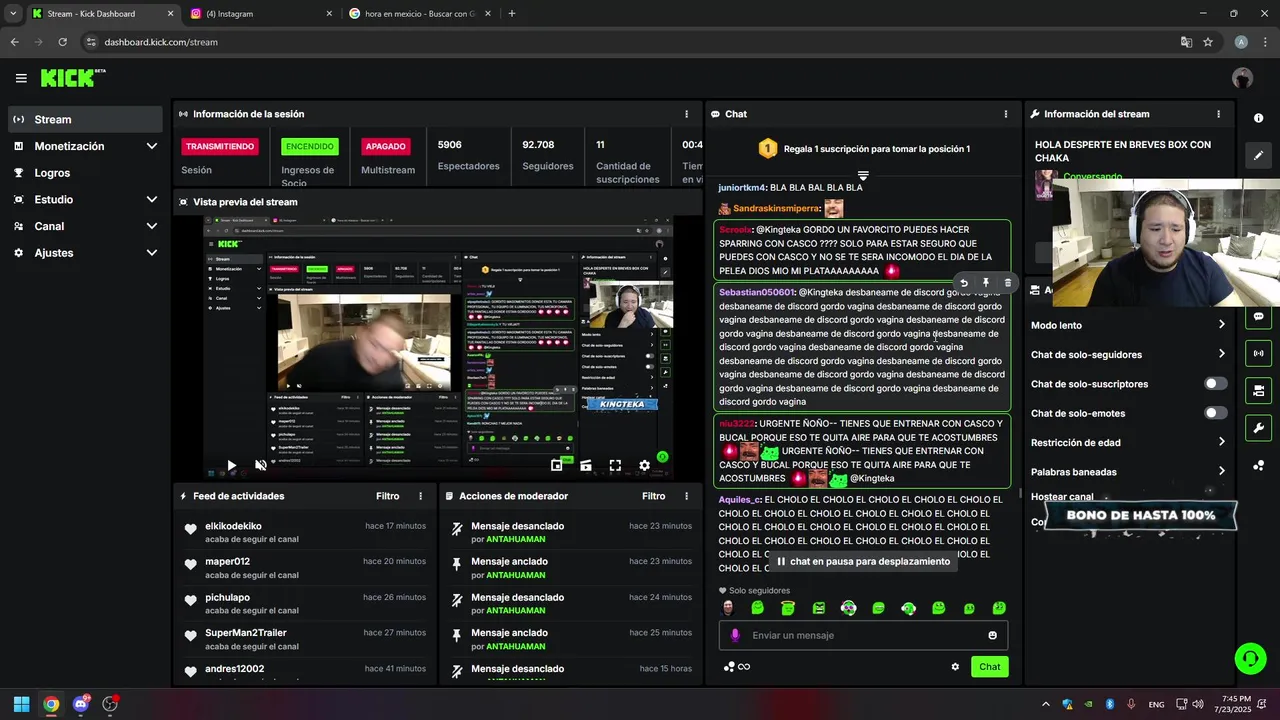Pin the hovered chat message
Screen dimensions: 1280x720
pos(986,283)
